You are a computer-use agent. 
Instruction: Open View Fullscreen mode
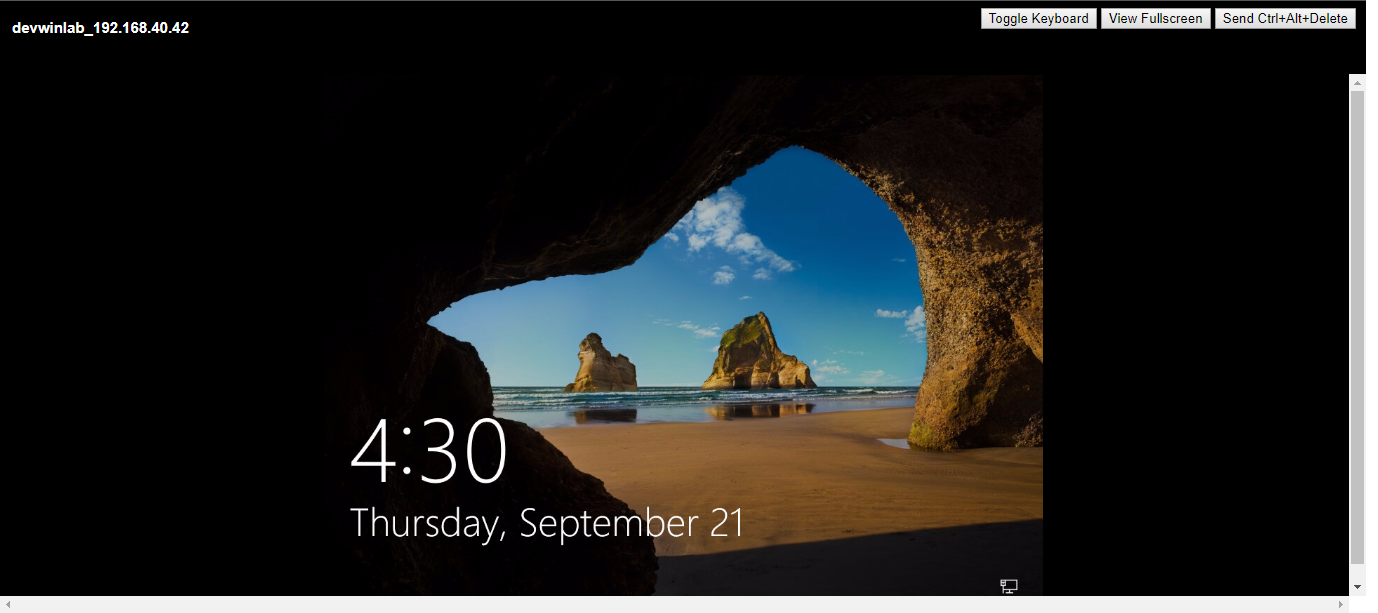1155,19
